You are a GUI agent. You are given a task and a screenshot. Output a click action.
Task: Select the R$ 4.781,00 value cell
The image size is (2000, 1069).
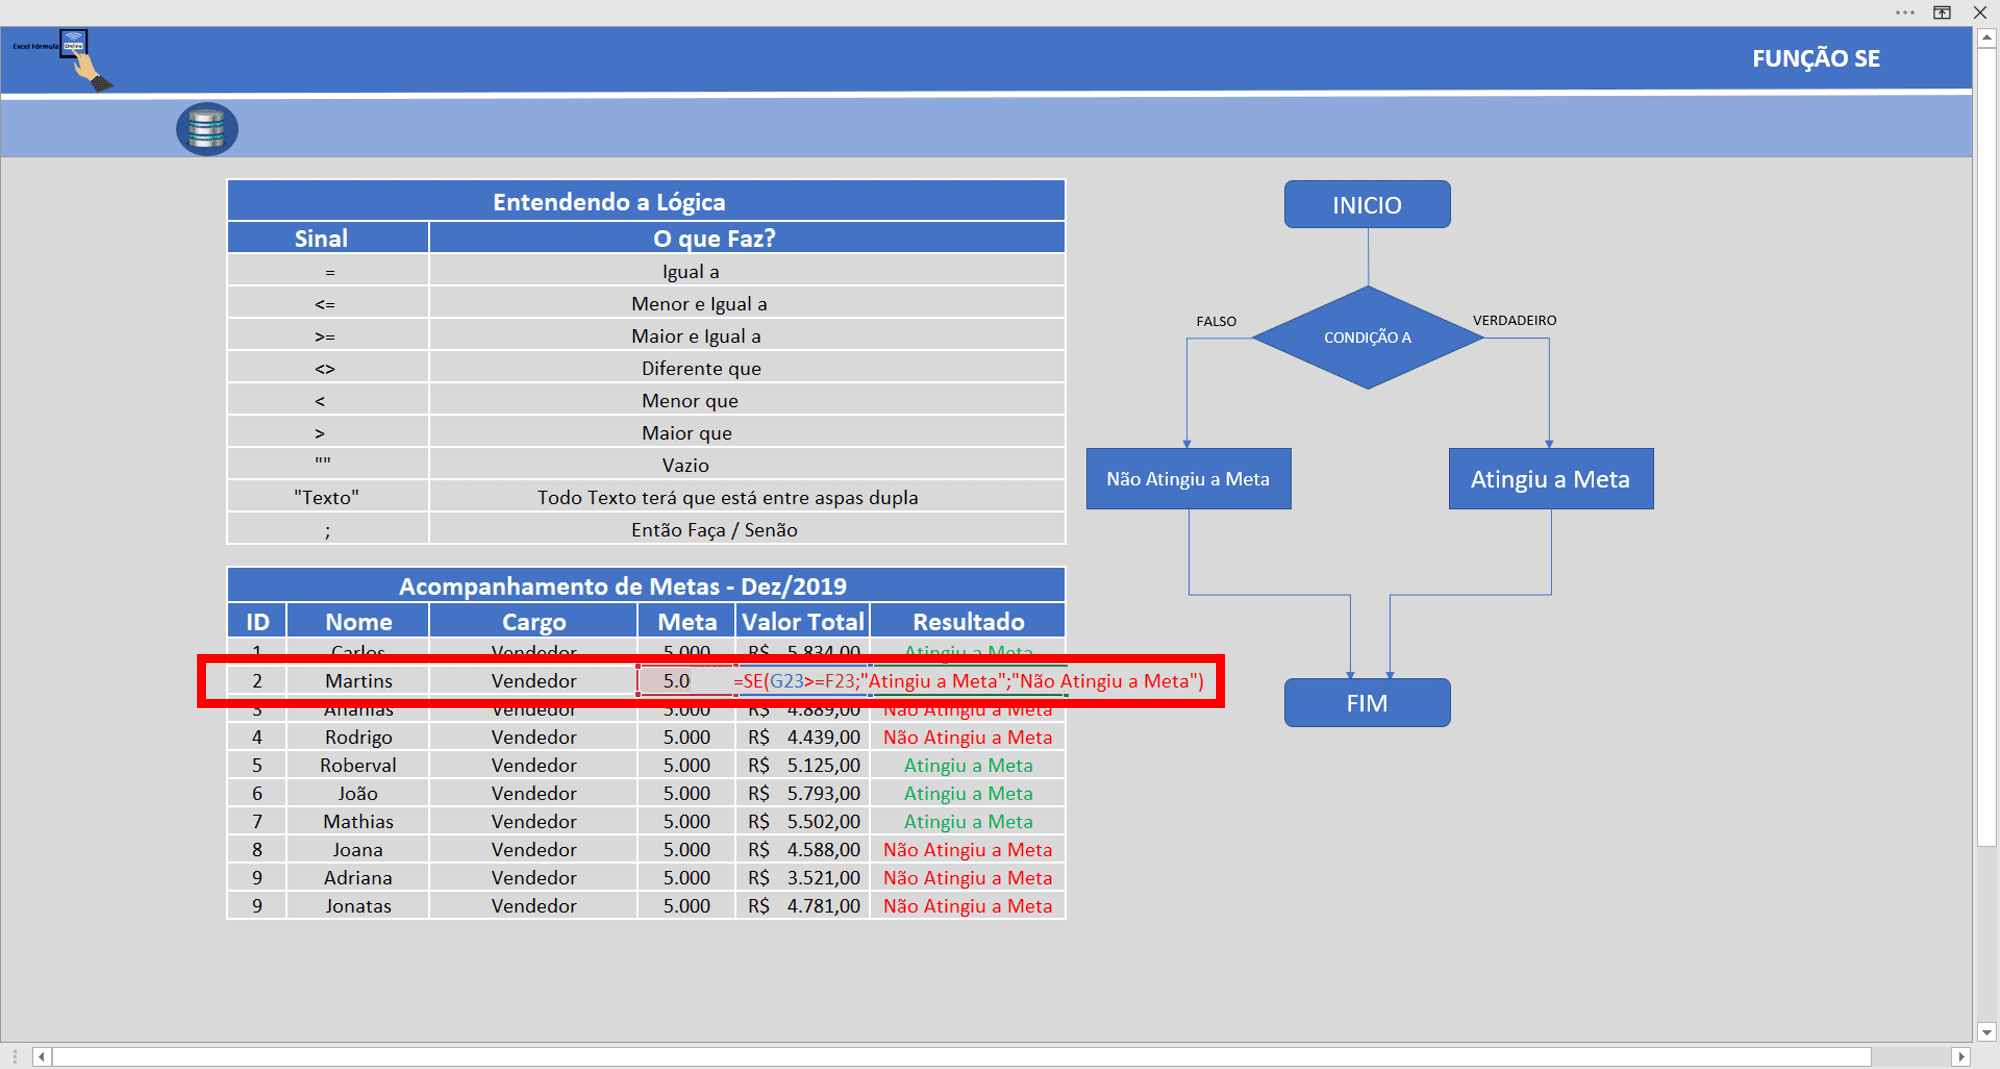coord(803,905)
